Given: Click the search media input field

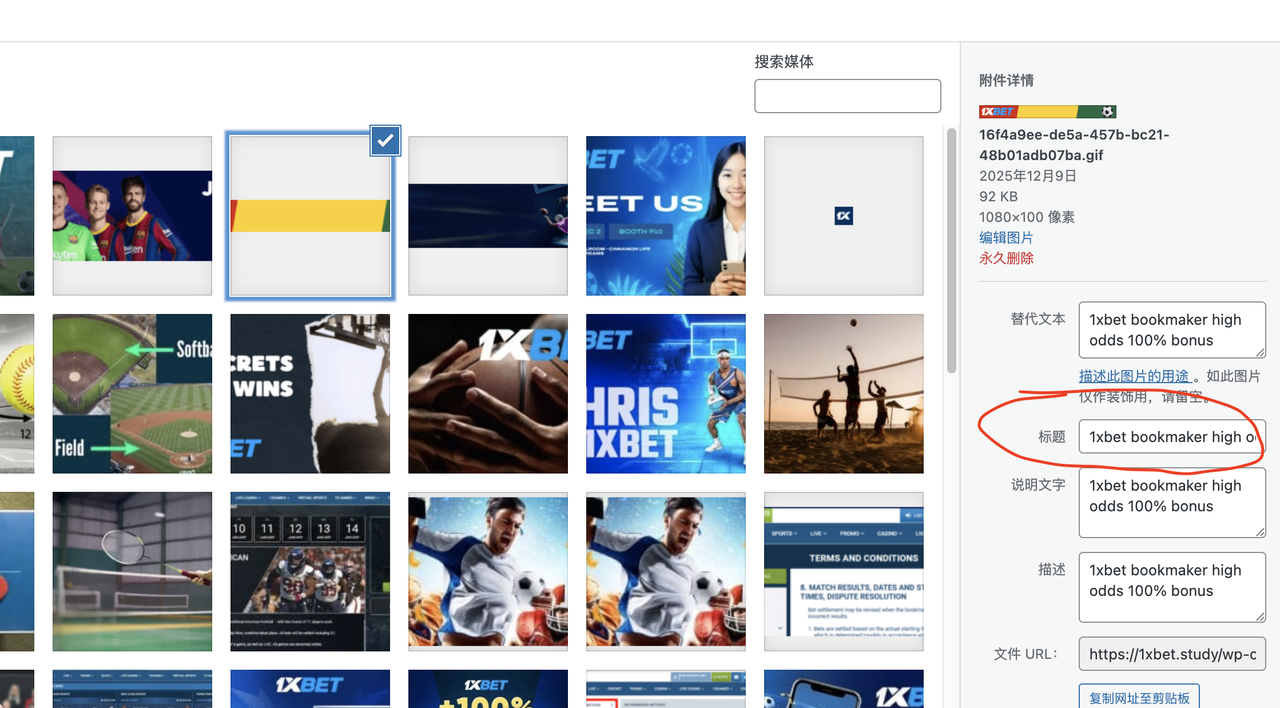Looking at the screenshot, I should tap(847, 96).
